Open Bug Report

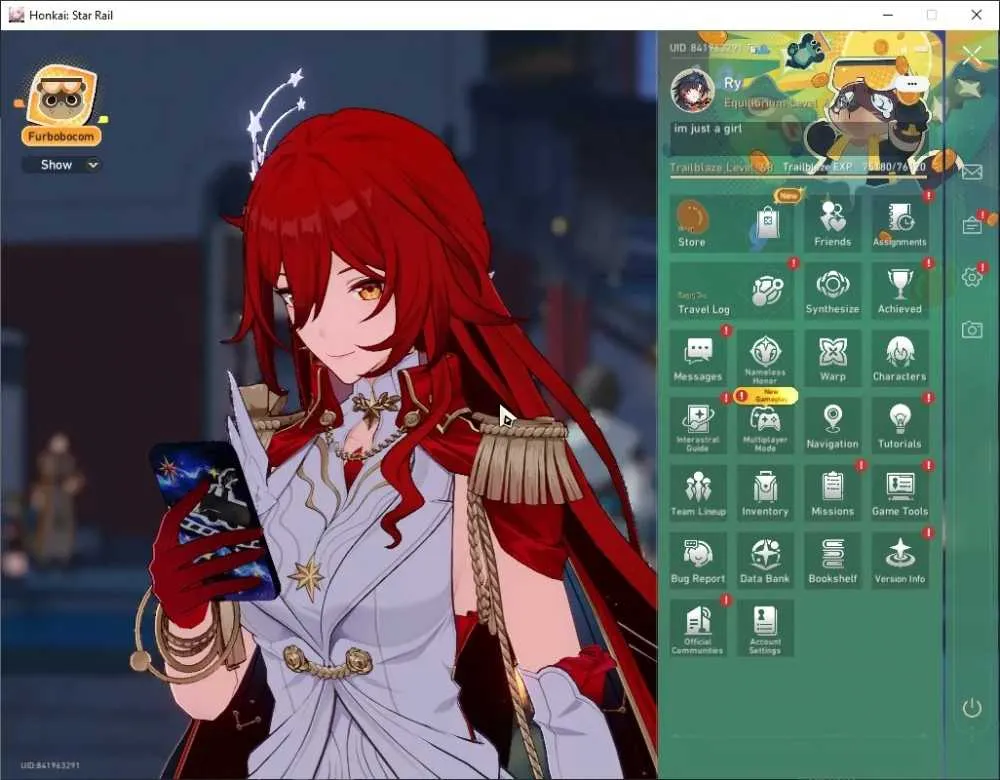coord(698,561)
